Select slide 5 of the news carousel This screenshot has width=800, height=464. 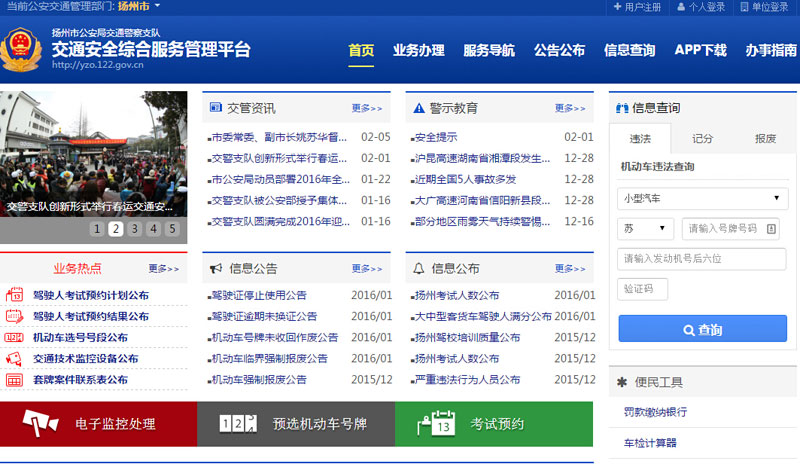point(172,229)
